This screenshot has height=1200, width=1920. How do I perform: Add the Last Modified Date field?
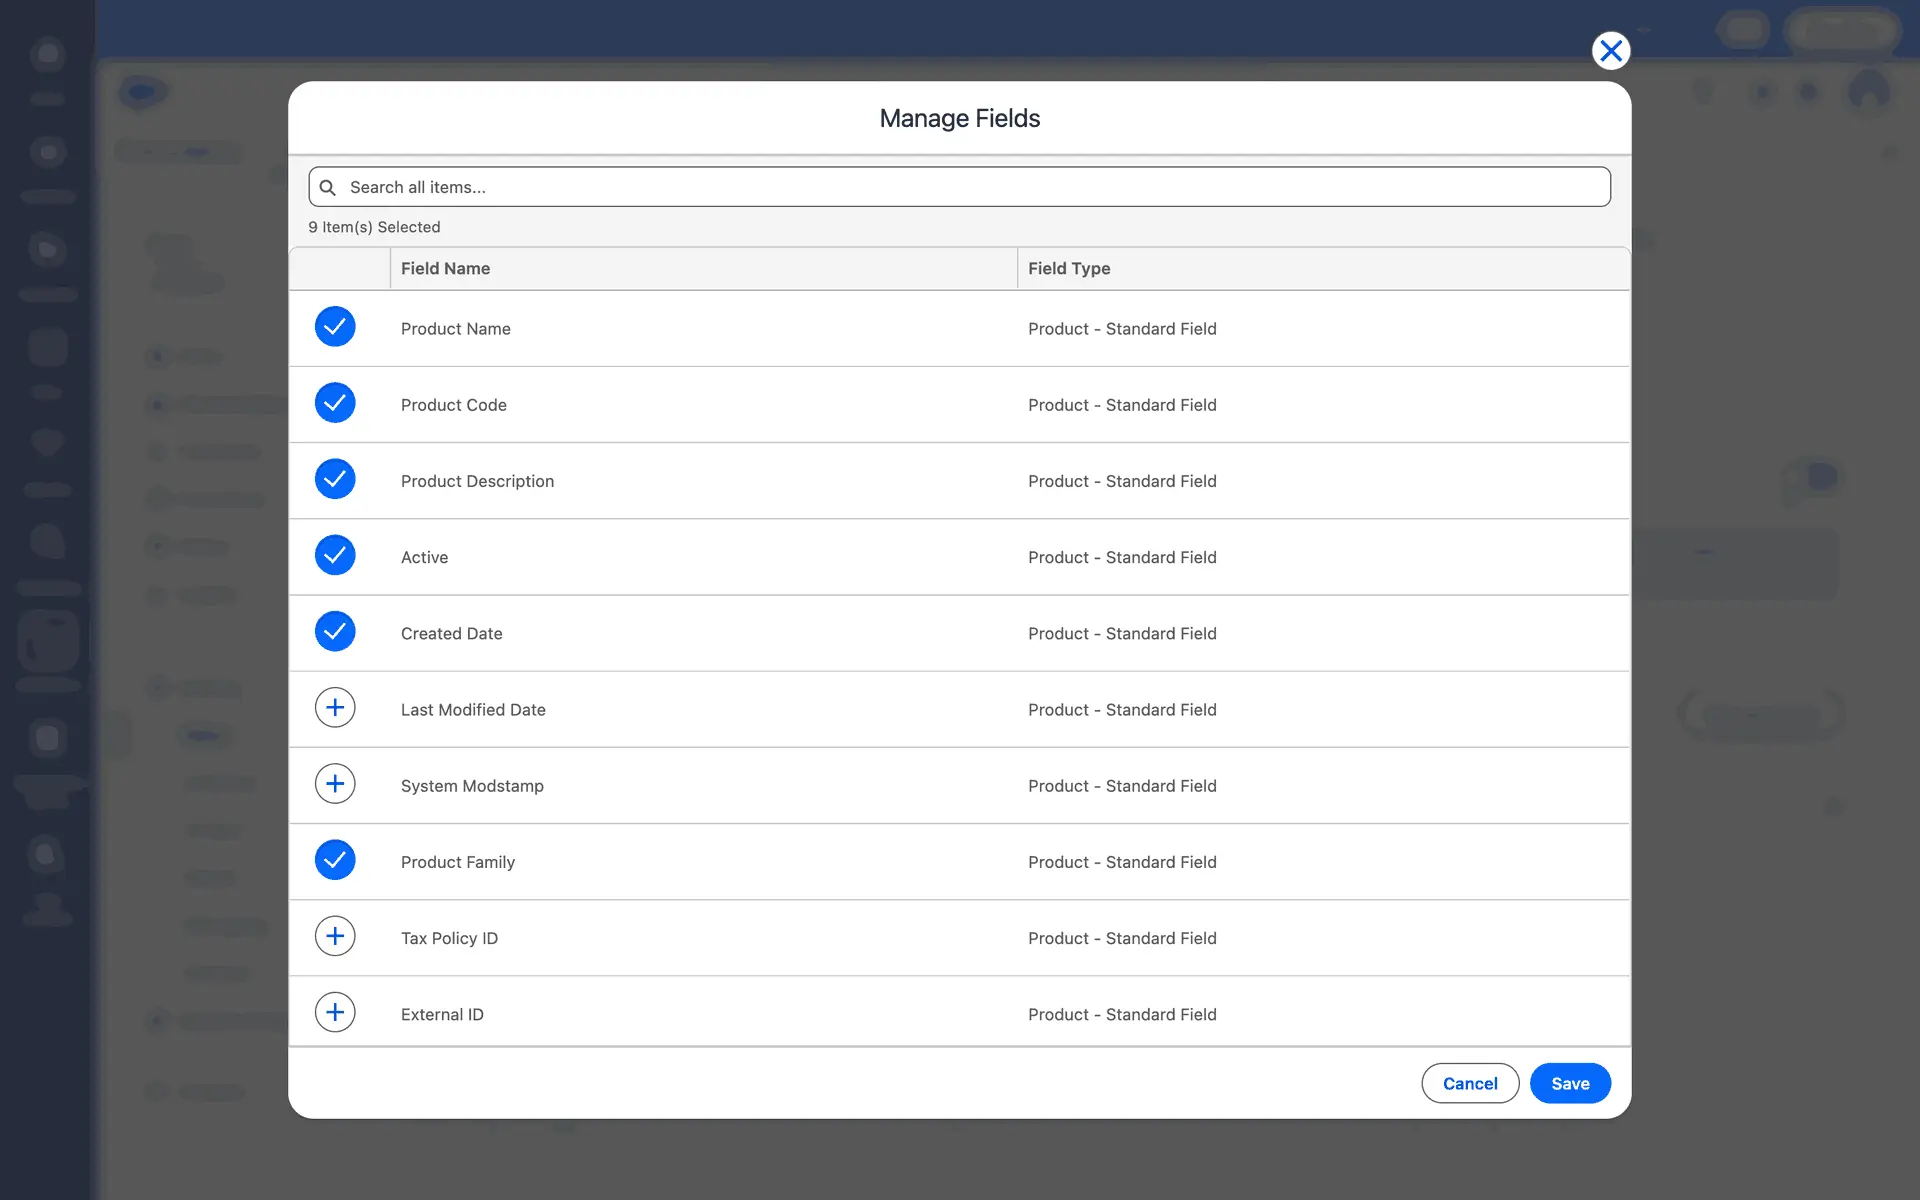point(335,708)
